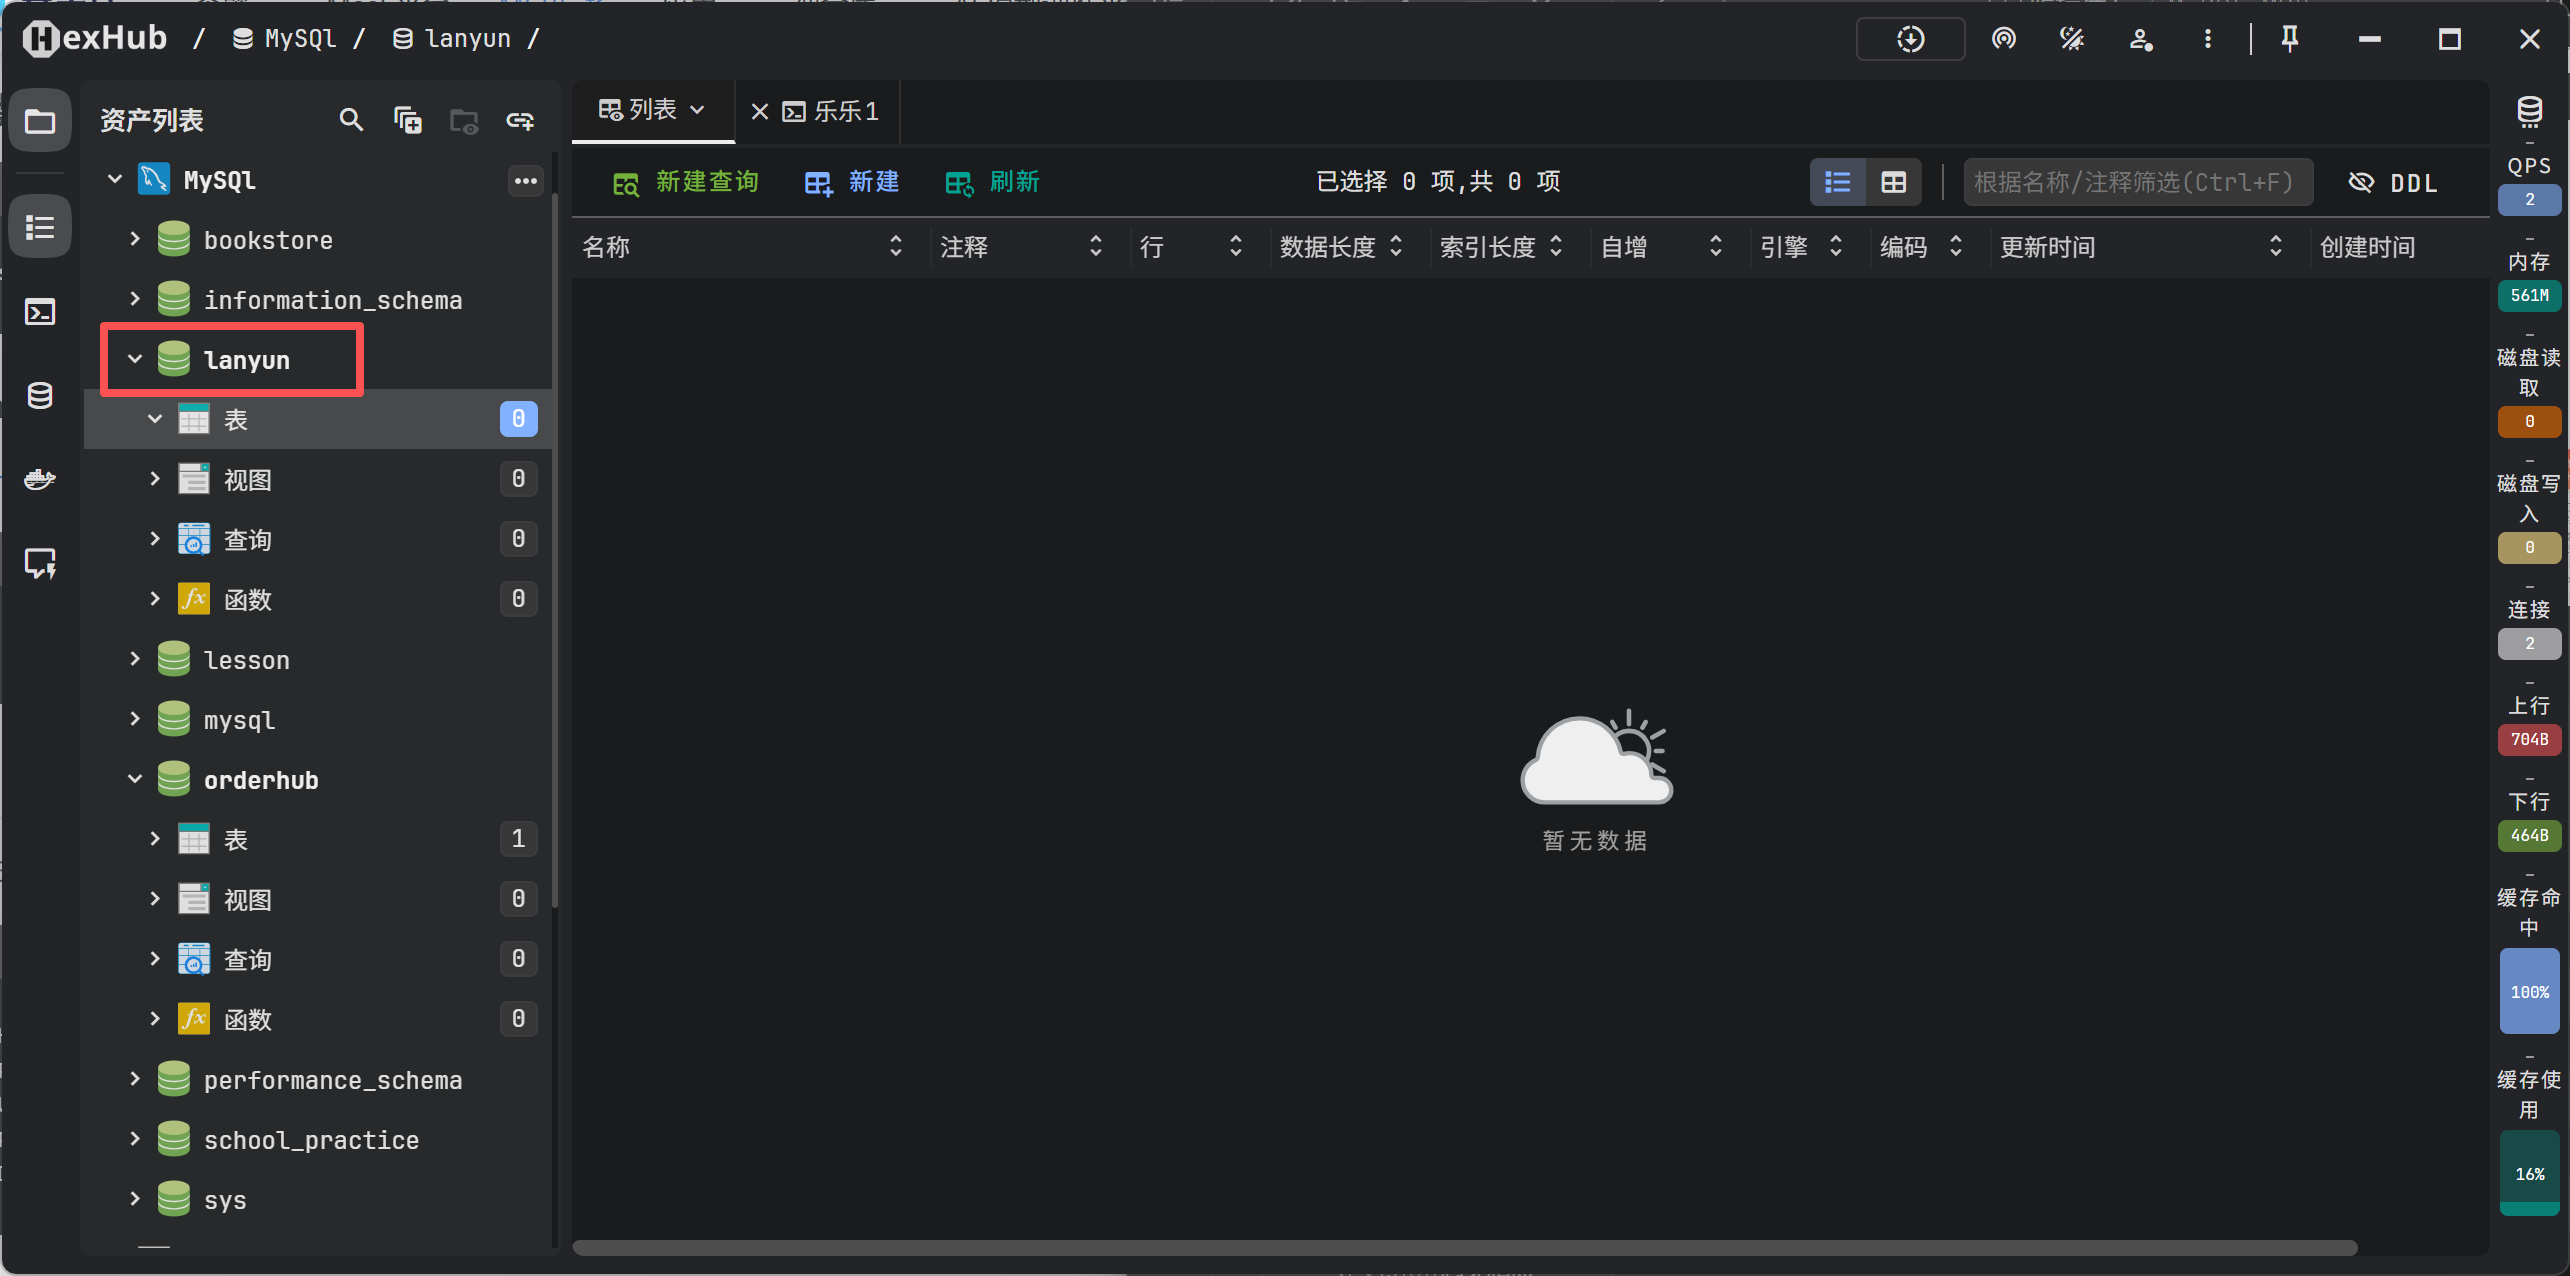Open the terminal icon in left sidebar
The height and width of the screenshot is (1276, 2570).
pos(40,312)
